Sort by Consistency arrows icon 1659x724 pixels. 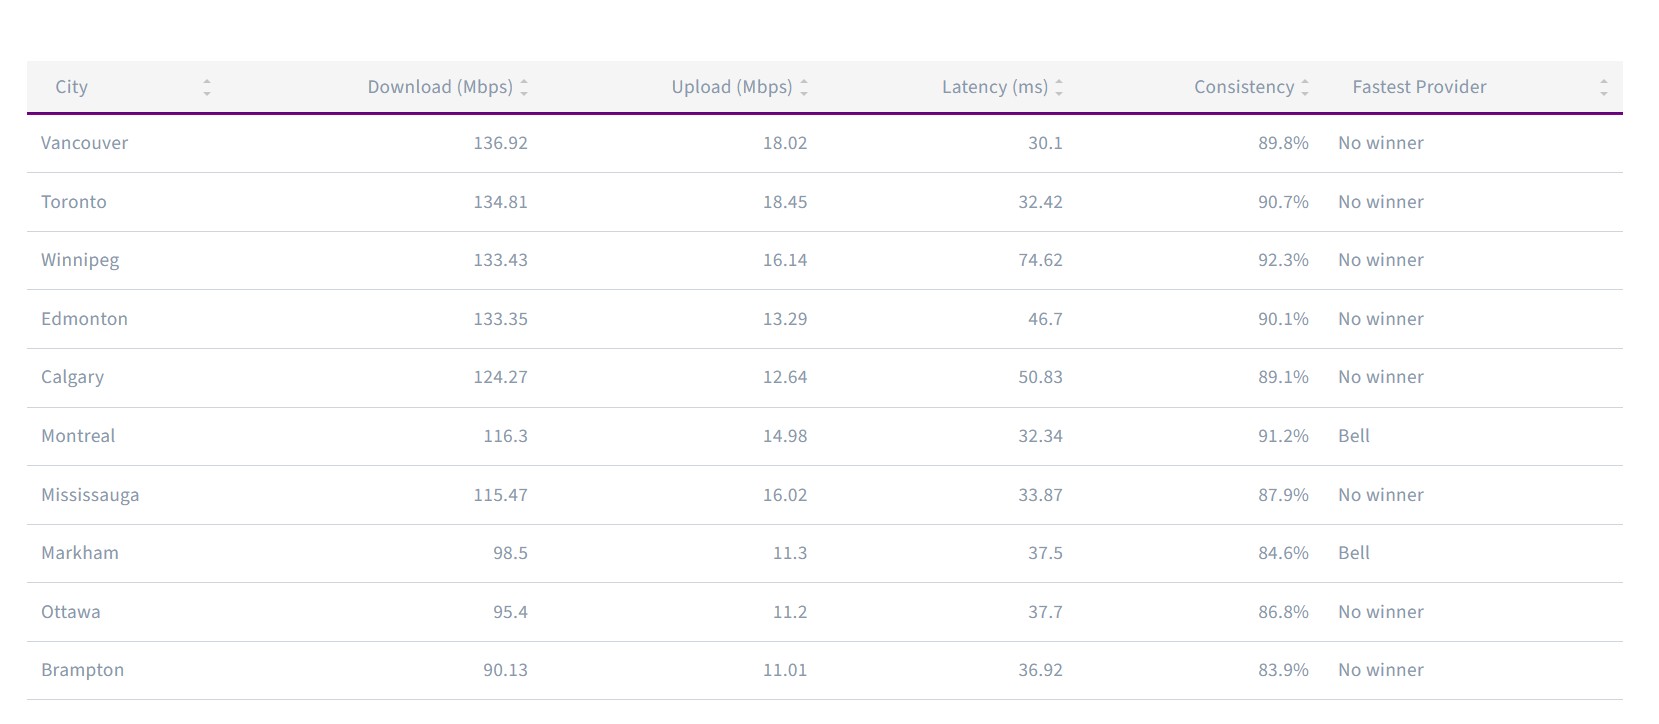(x=1305, y=87)
